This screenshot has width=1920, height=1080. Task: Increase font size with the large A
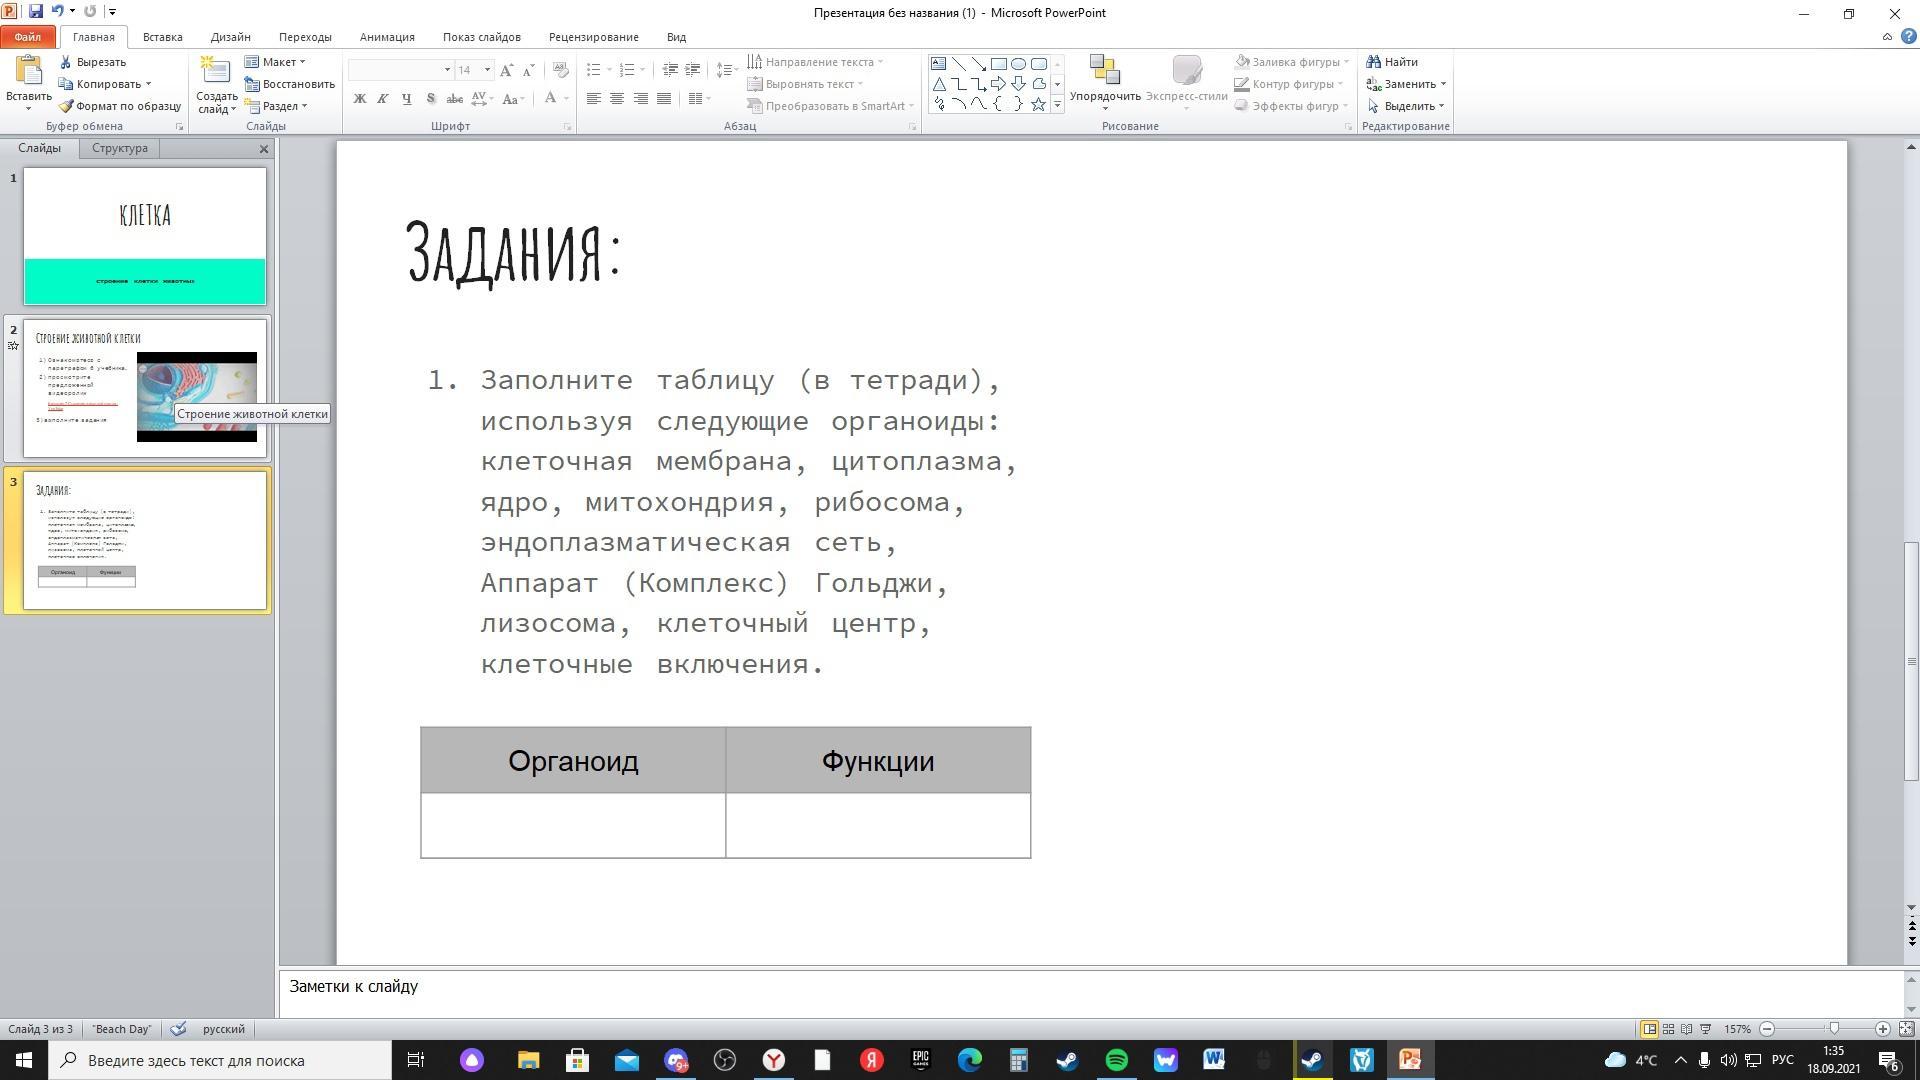506,70
